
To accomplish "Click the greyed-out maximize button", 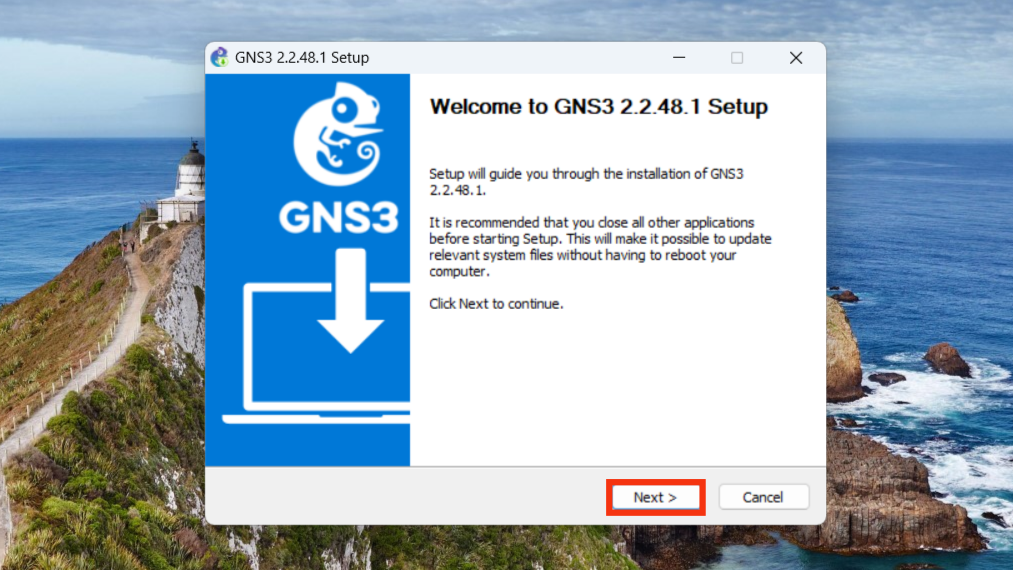I will pos(737,58).
